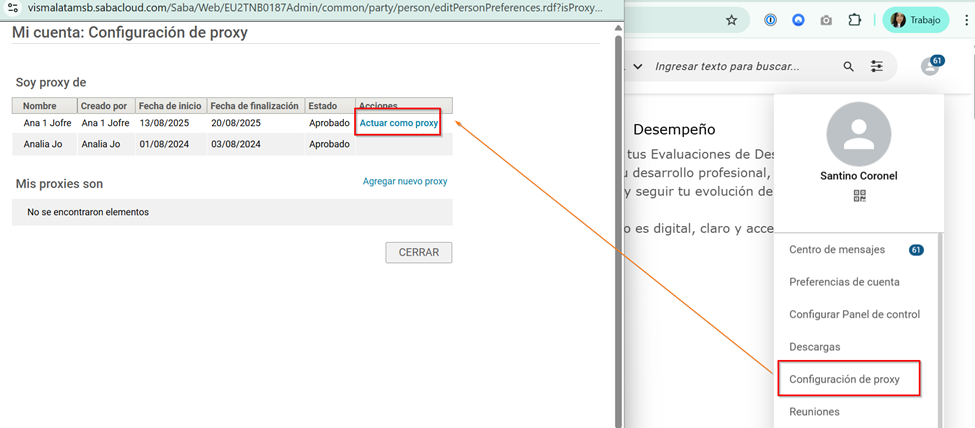This screenshot has width=975, height=428.
Task: Click the Mis proxies son heading
Action: [59, 184]
